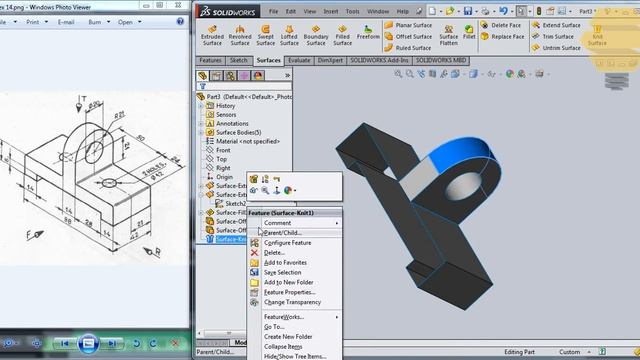The height and width of the screenshot is (360, 640).
Task: Expand the Surface Bodies(5) node
Action: click(201, 133)
